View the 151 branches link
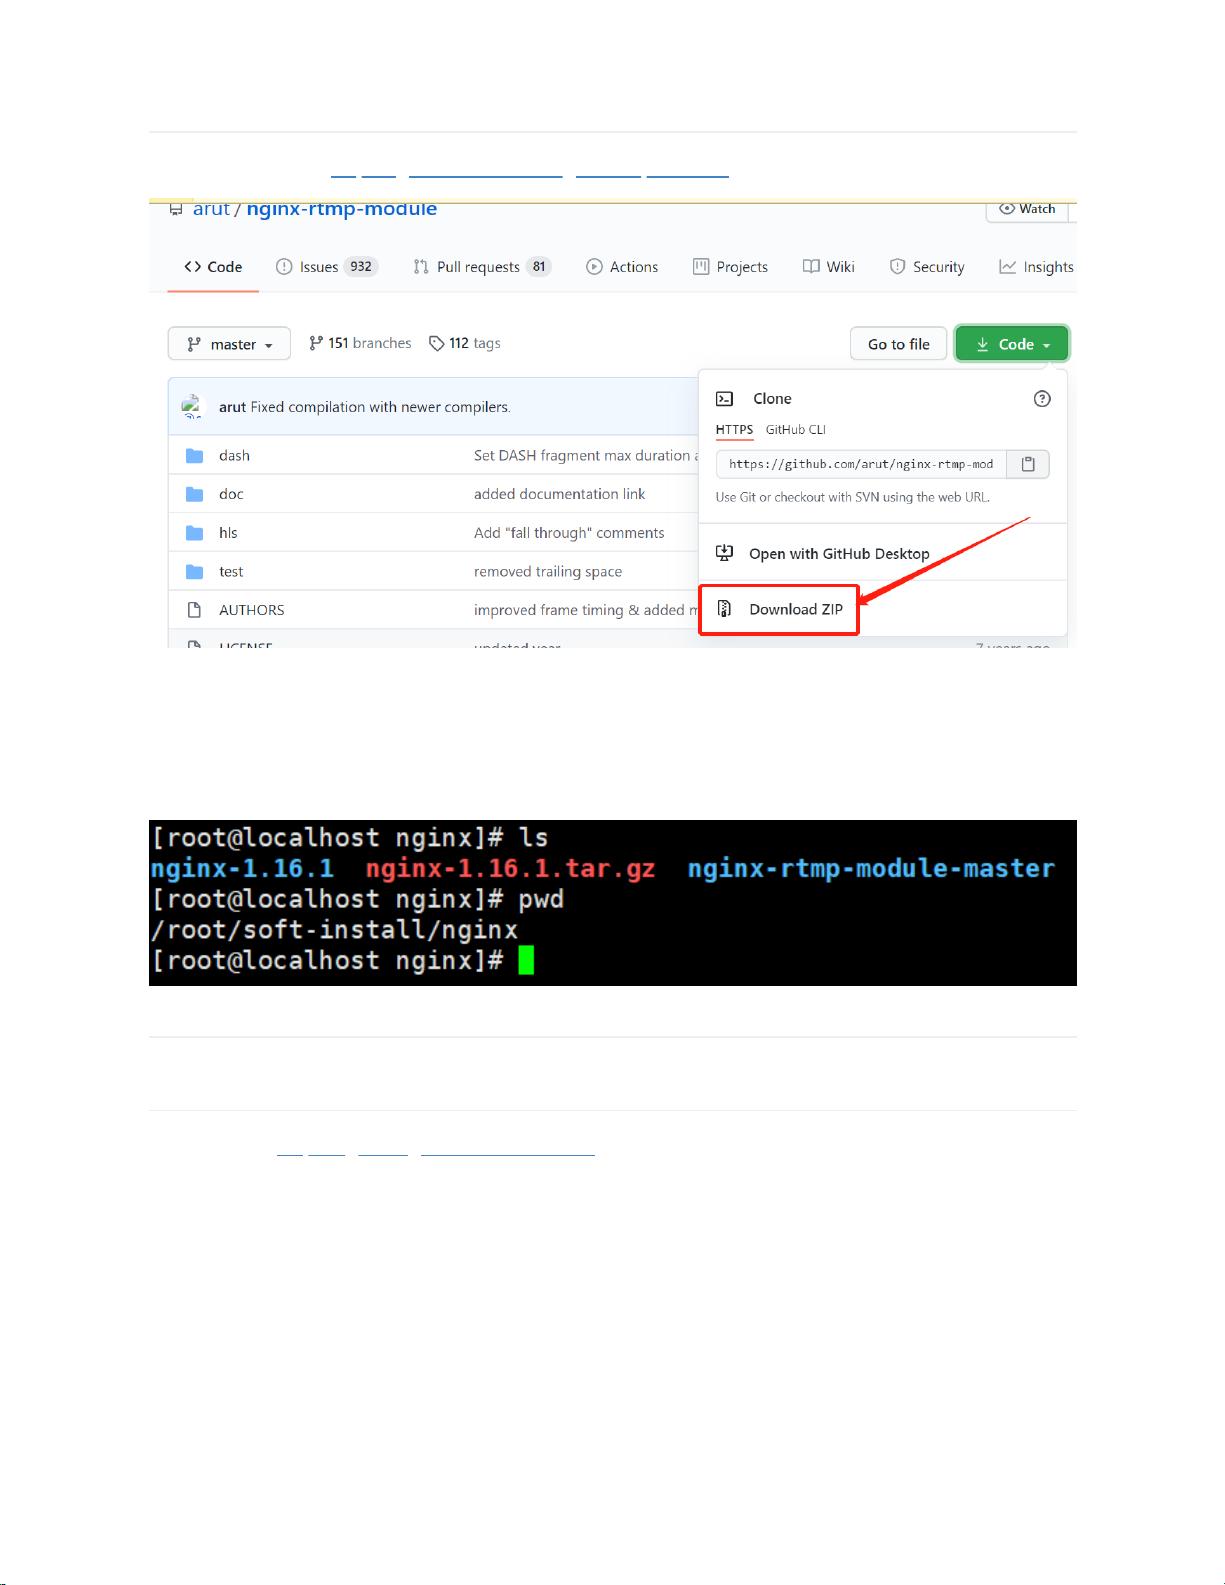Screen dimensions: 1225x1585 [x=360, y=343]
